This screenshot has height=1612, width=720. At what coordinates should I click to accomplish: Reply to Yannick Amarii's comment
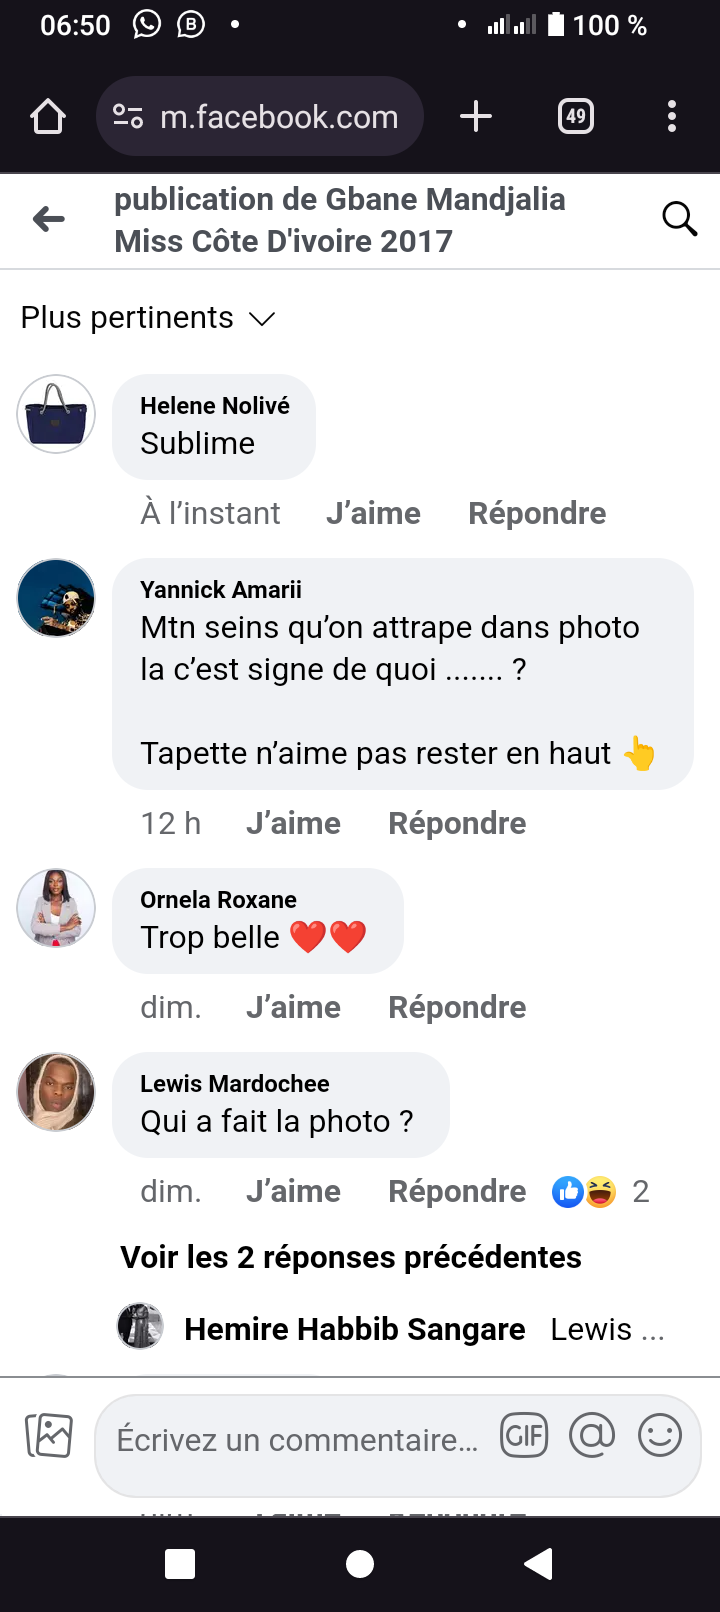tap(457, 823)
